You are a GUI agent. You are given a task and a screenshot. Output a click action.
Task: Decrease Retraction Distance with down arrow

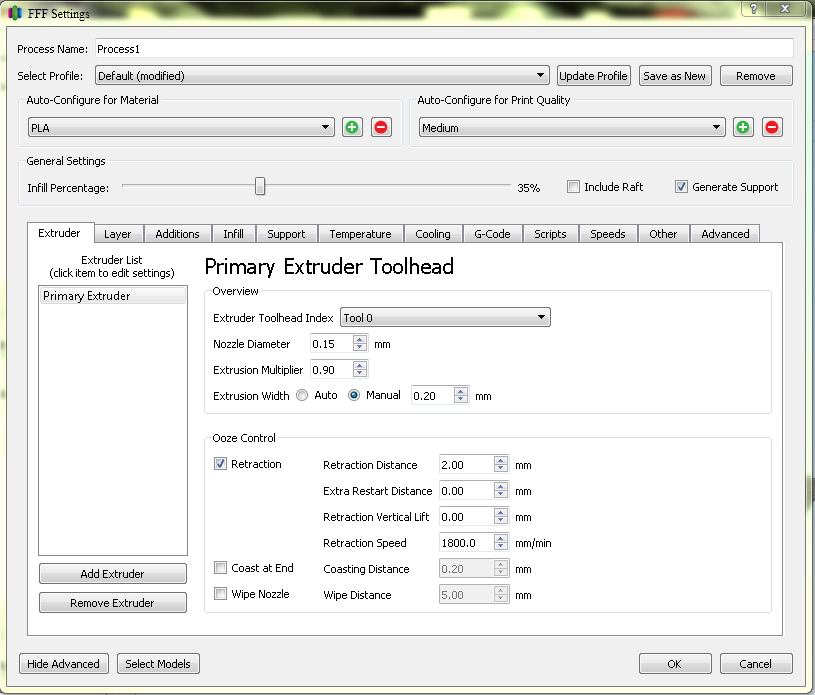pos(501,470)
